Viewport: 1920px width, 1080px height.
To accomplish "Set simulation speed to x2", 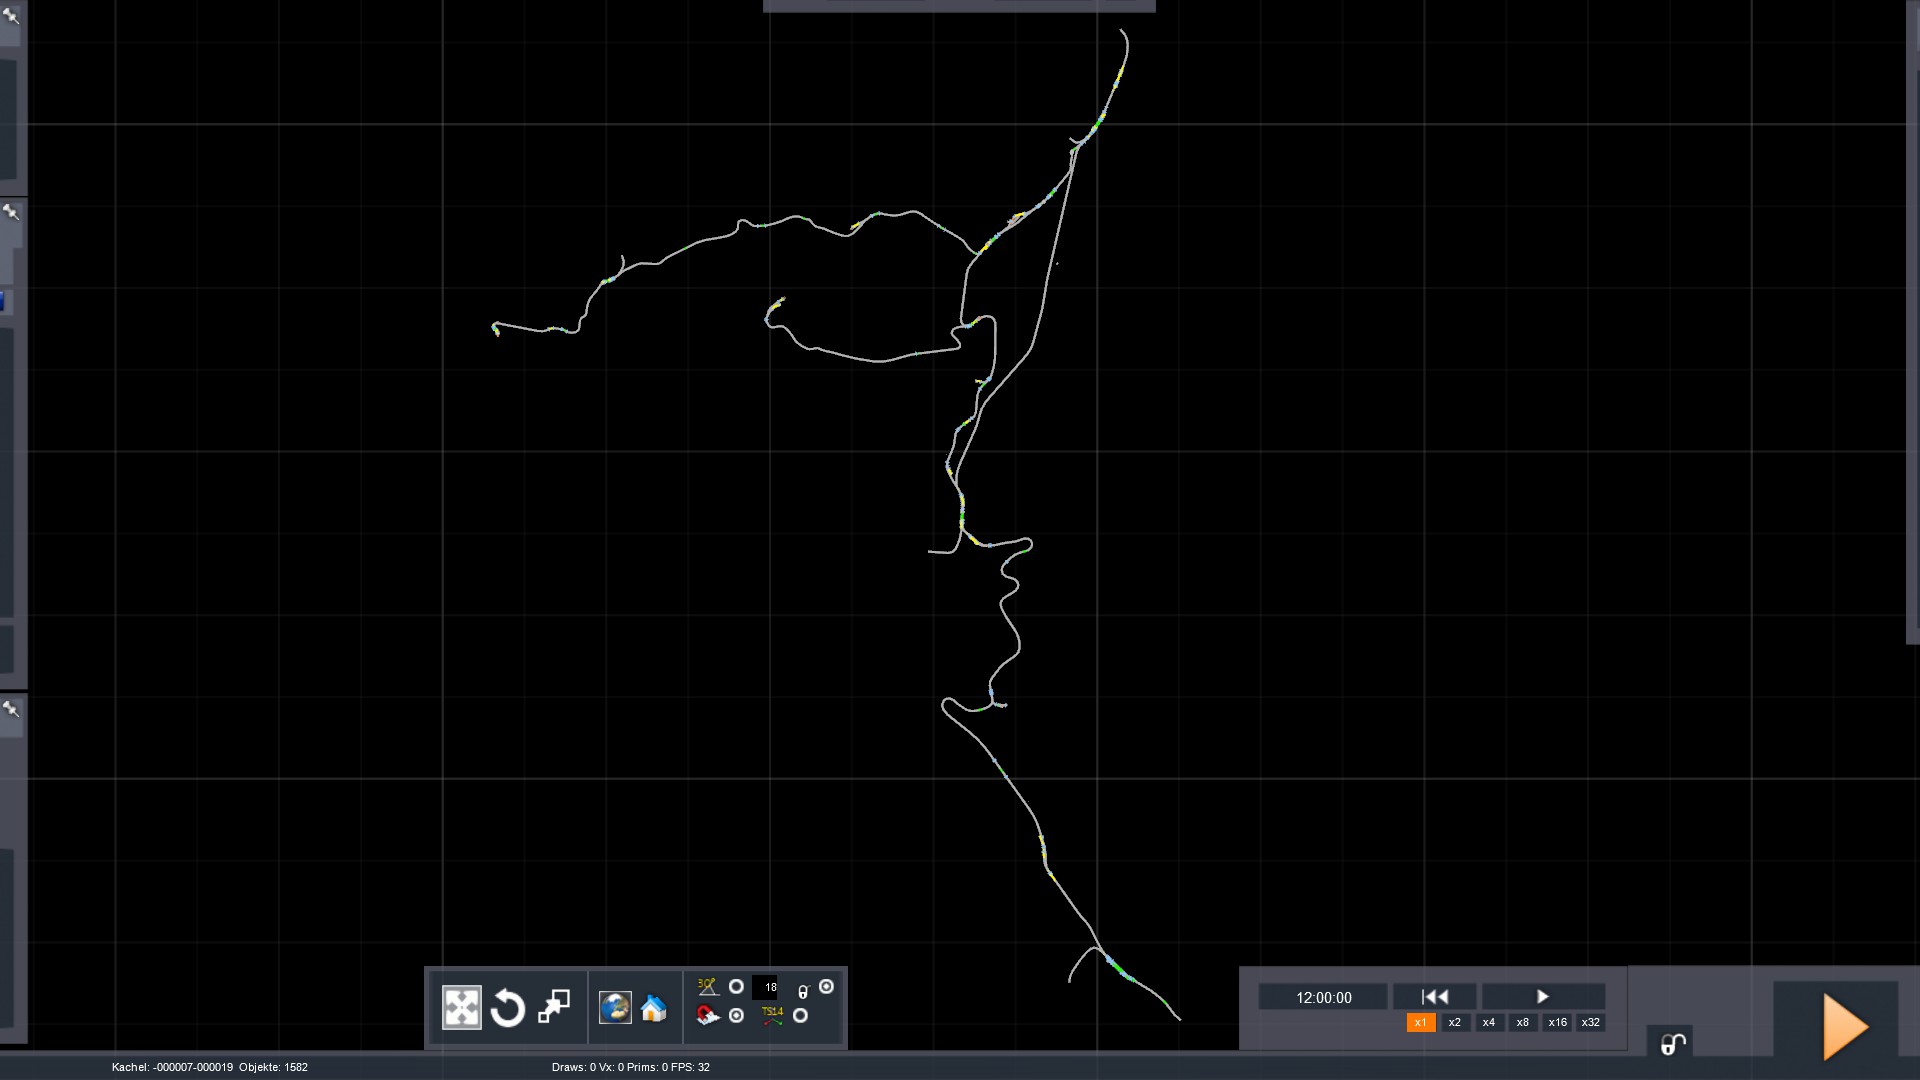I will [x=1454, y=1022].
